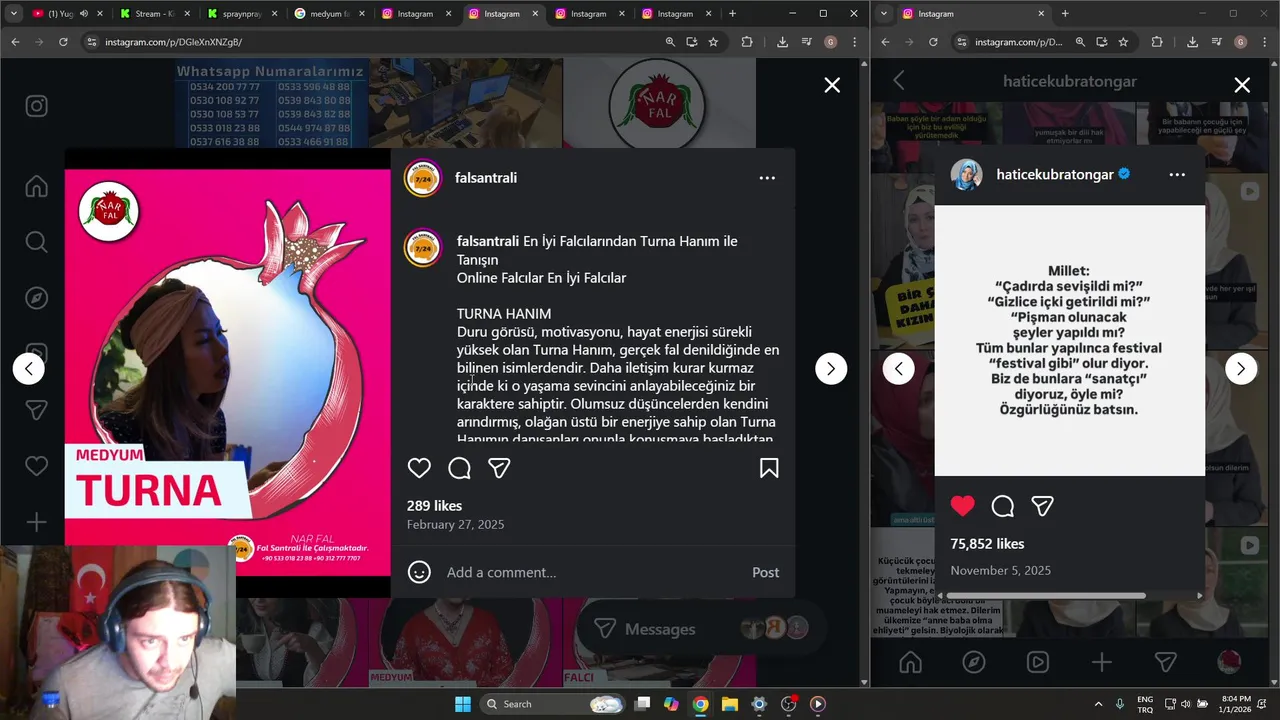Screen dimensions: 1280x720
Task: Click falsantrali avatar in post header
Action: pos(422,178)
